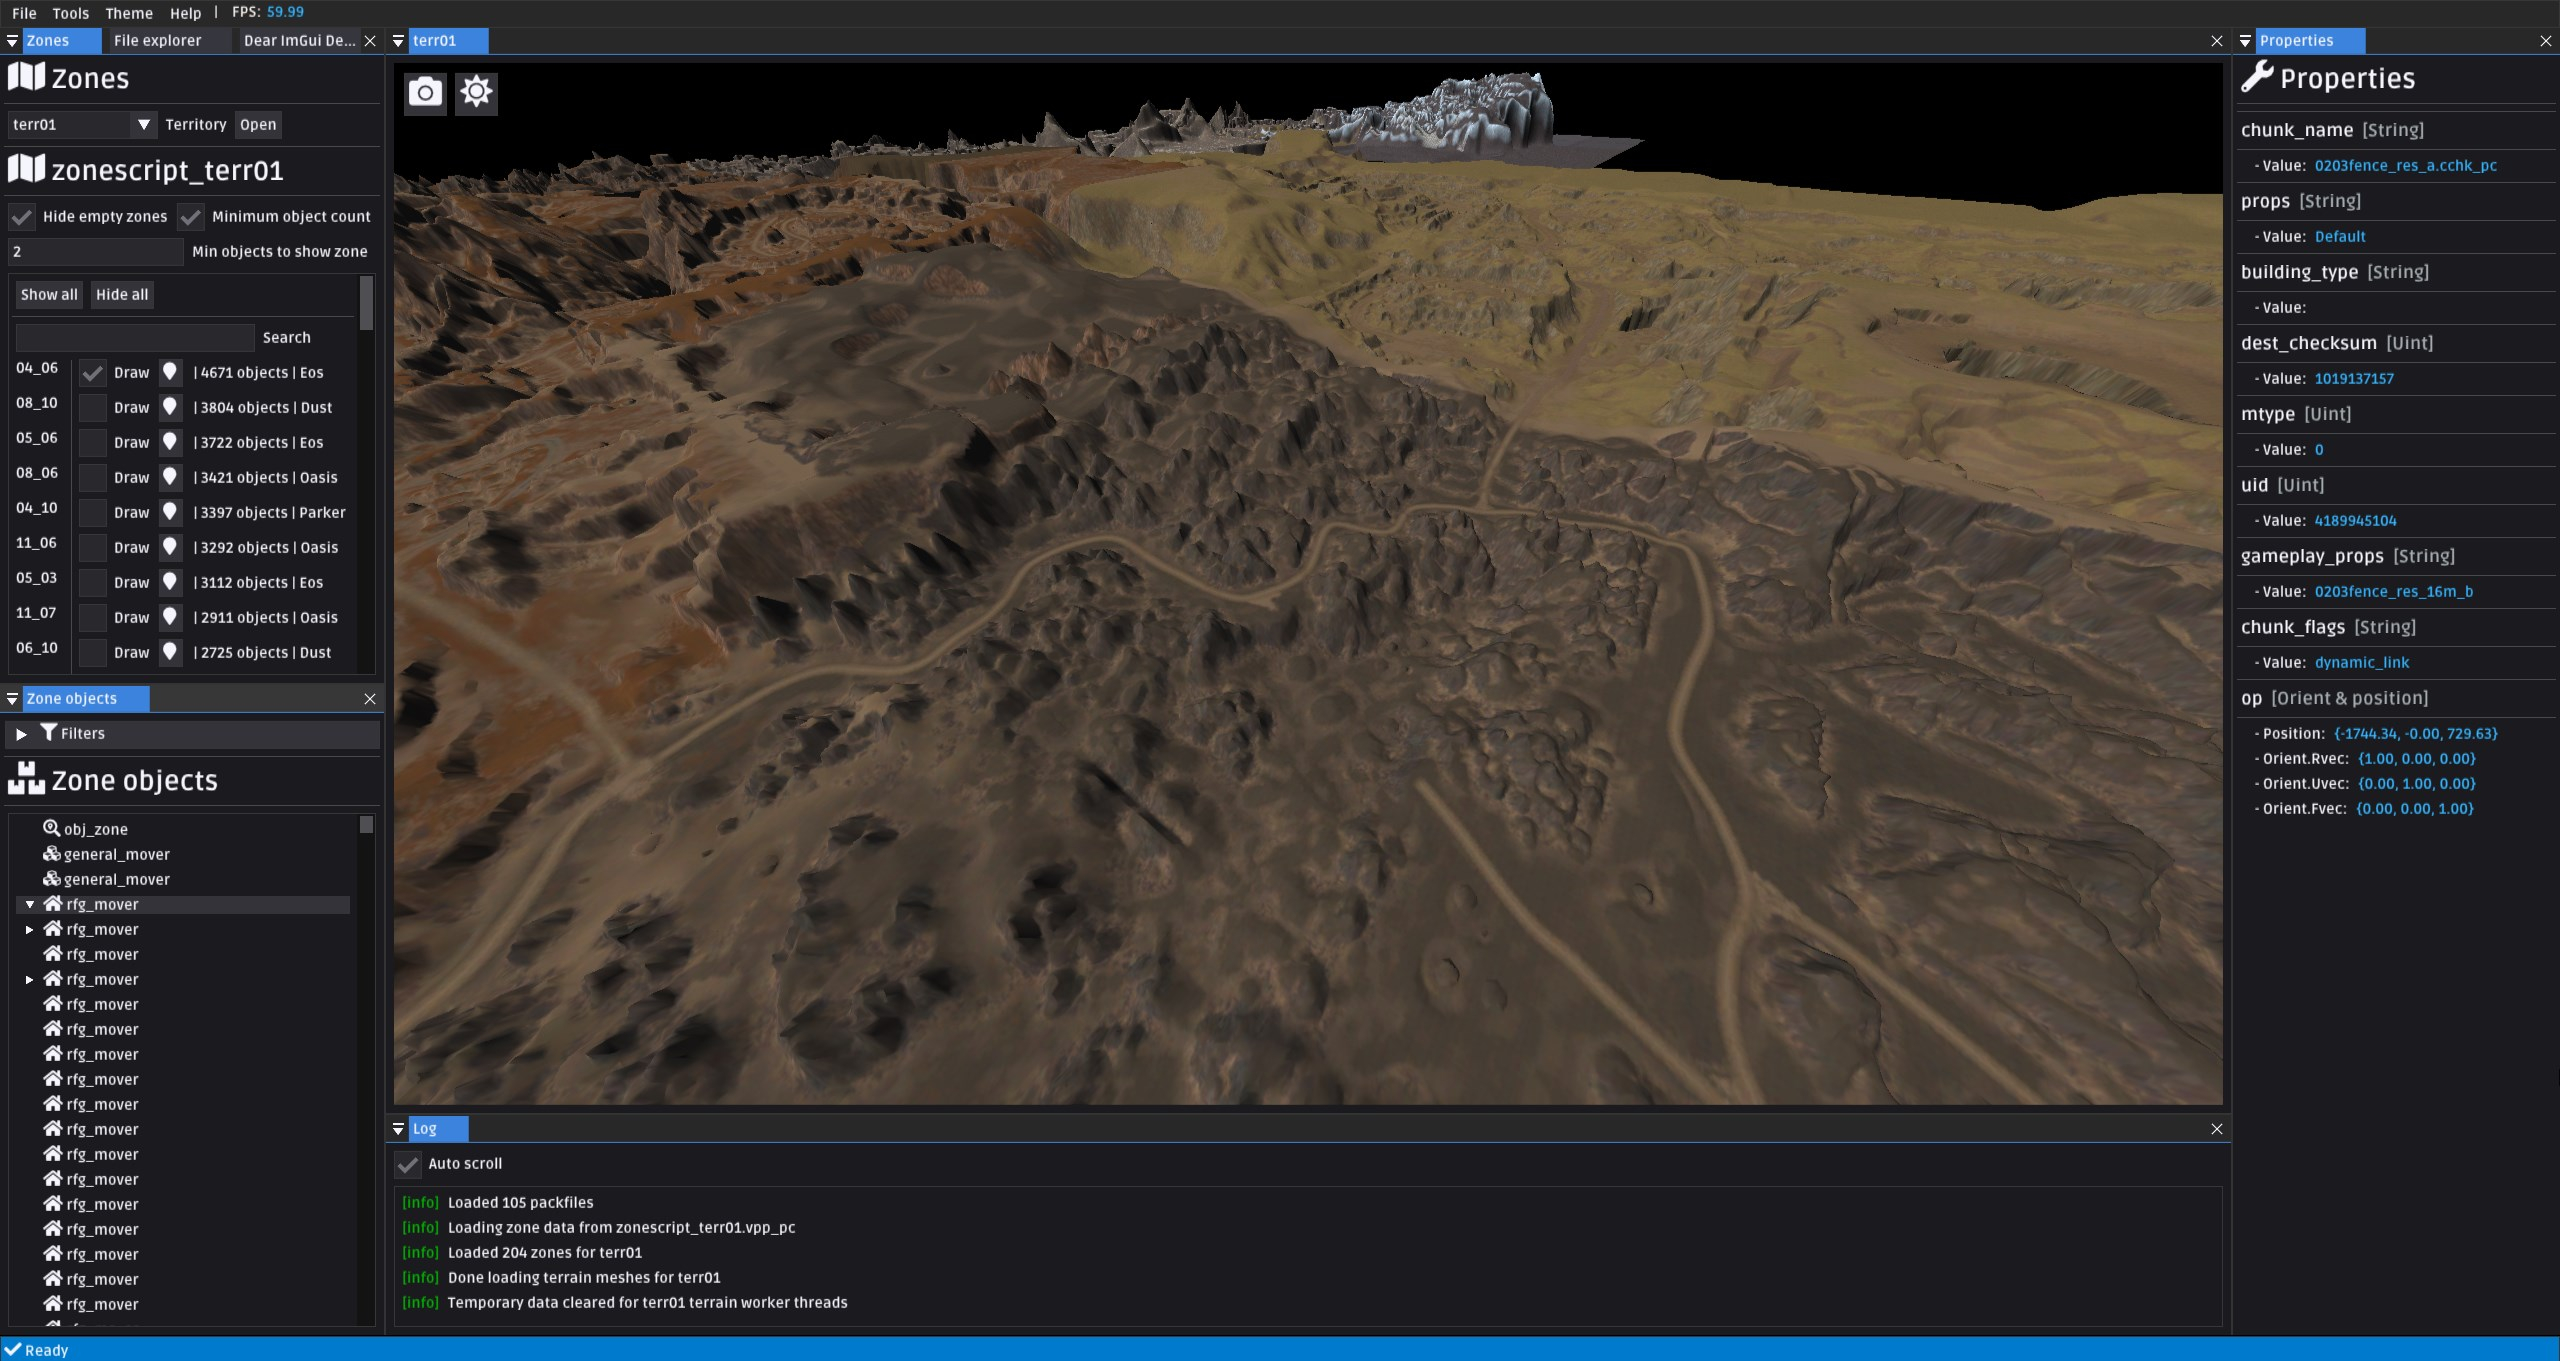
Task: Expand the Filters section arrow
Action: [21, 734]
